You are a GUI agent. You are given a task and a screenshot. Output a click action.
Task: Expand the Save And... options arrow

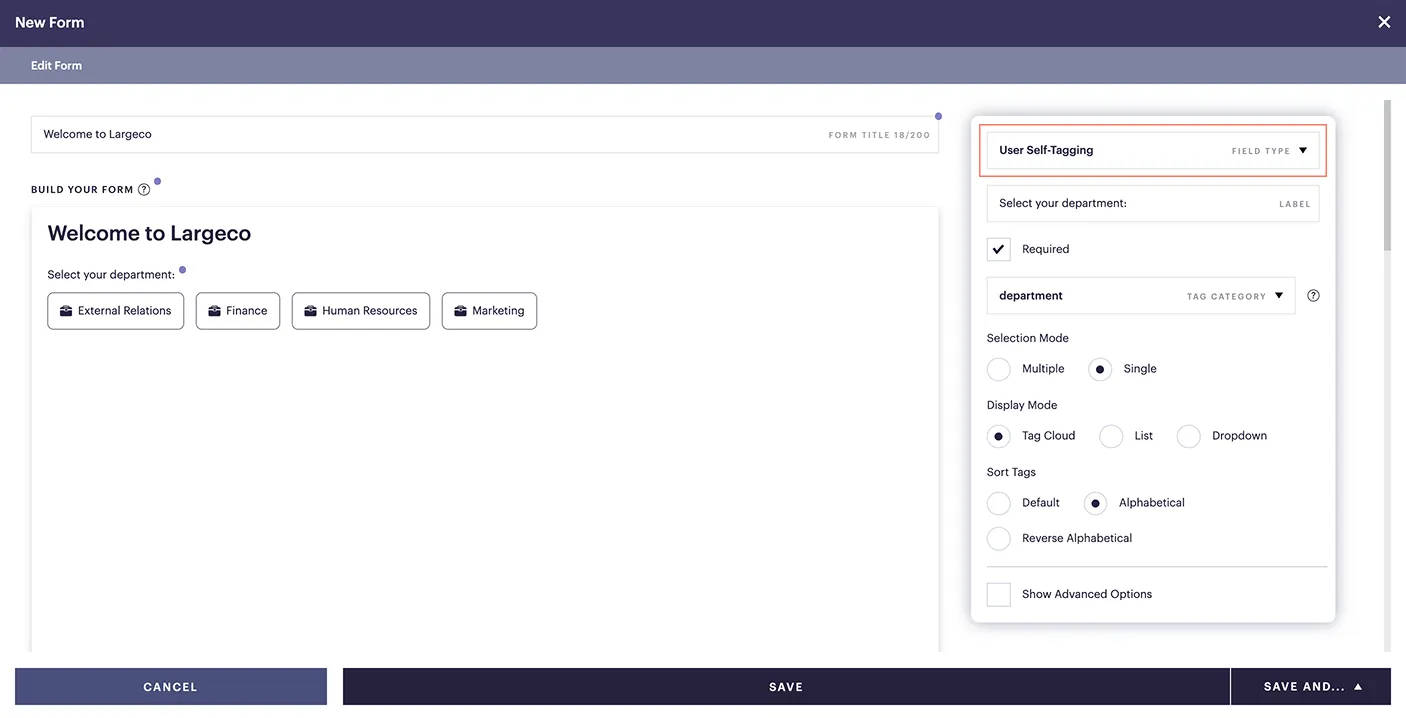click(x=1358, y=687)
